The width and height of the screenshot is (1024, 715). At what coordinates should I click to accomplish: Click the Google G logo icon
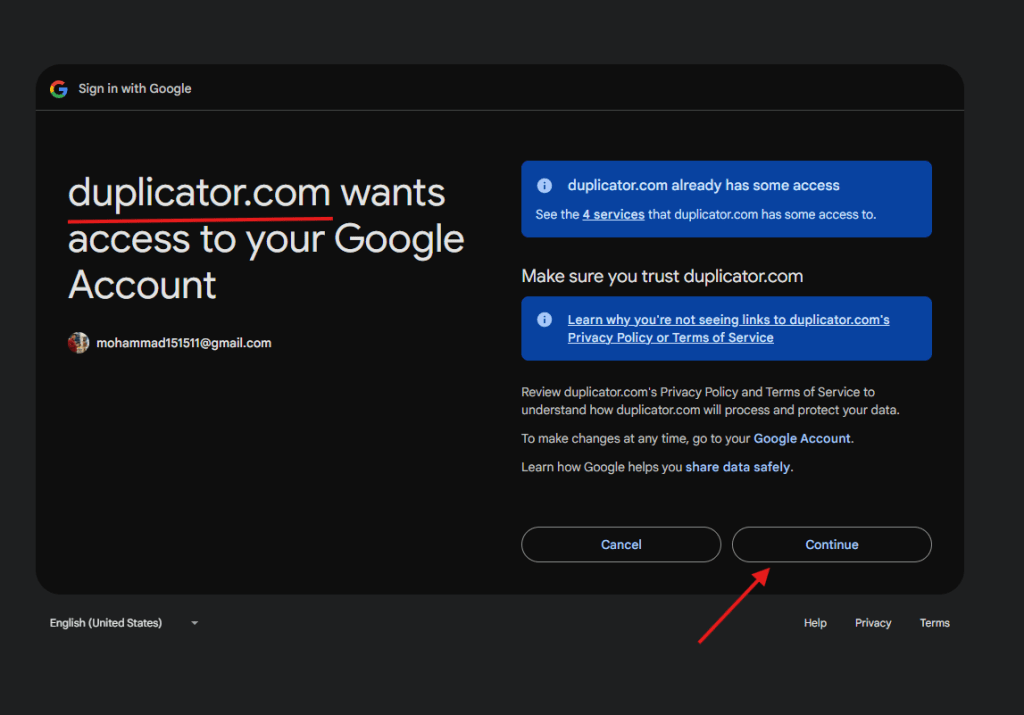click(x=59, y=89)
